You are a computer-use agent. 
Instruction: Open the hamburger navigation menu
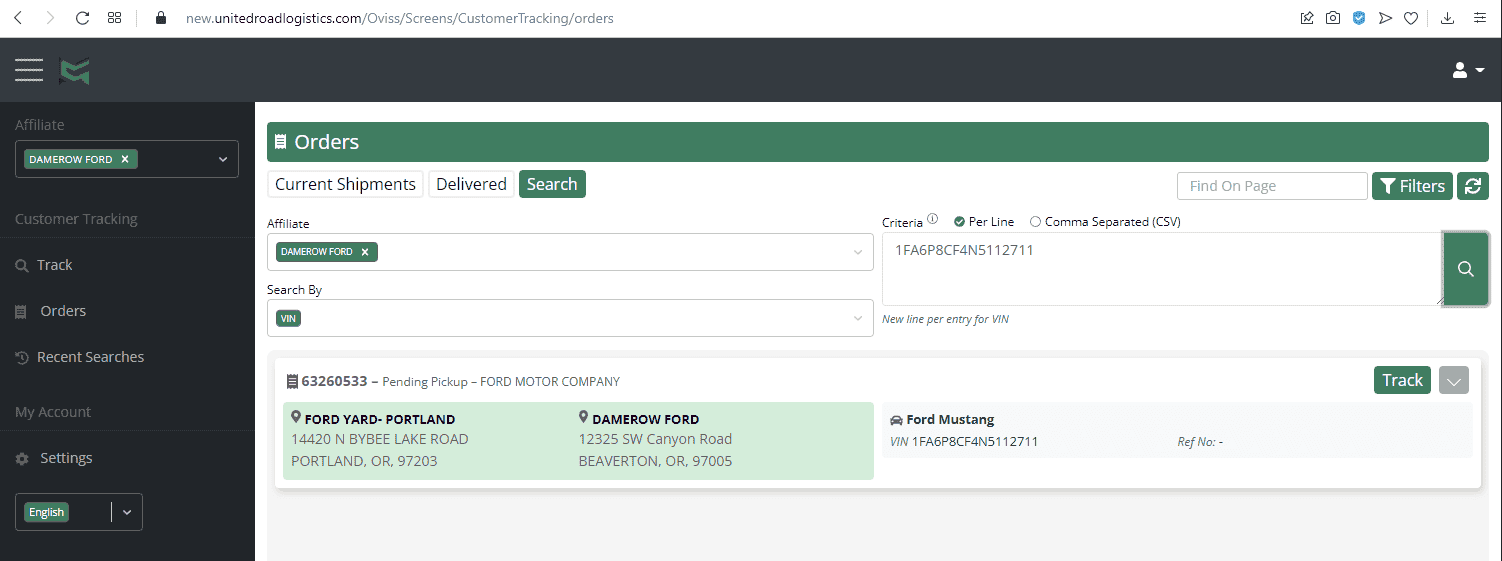coord(29,70)
